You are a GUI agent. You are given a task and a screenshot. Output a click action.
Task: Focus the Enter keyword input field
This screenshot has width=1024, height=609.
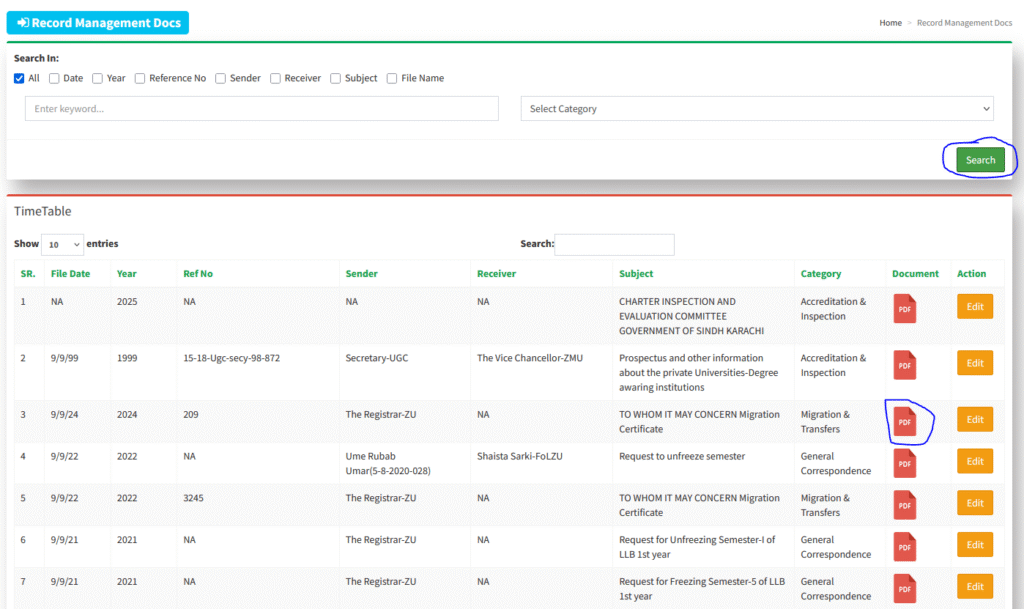point(262,109)
